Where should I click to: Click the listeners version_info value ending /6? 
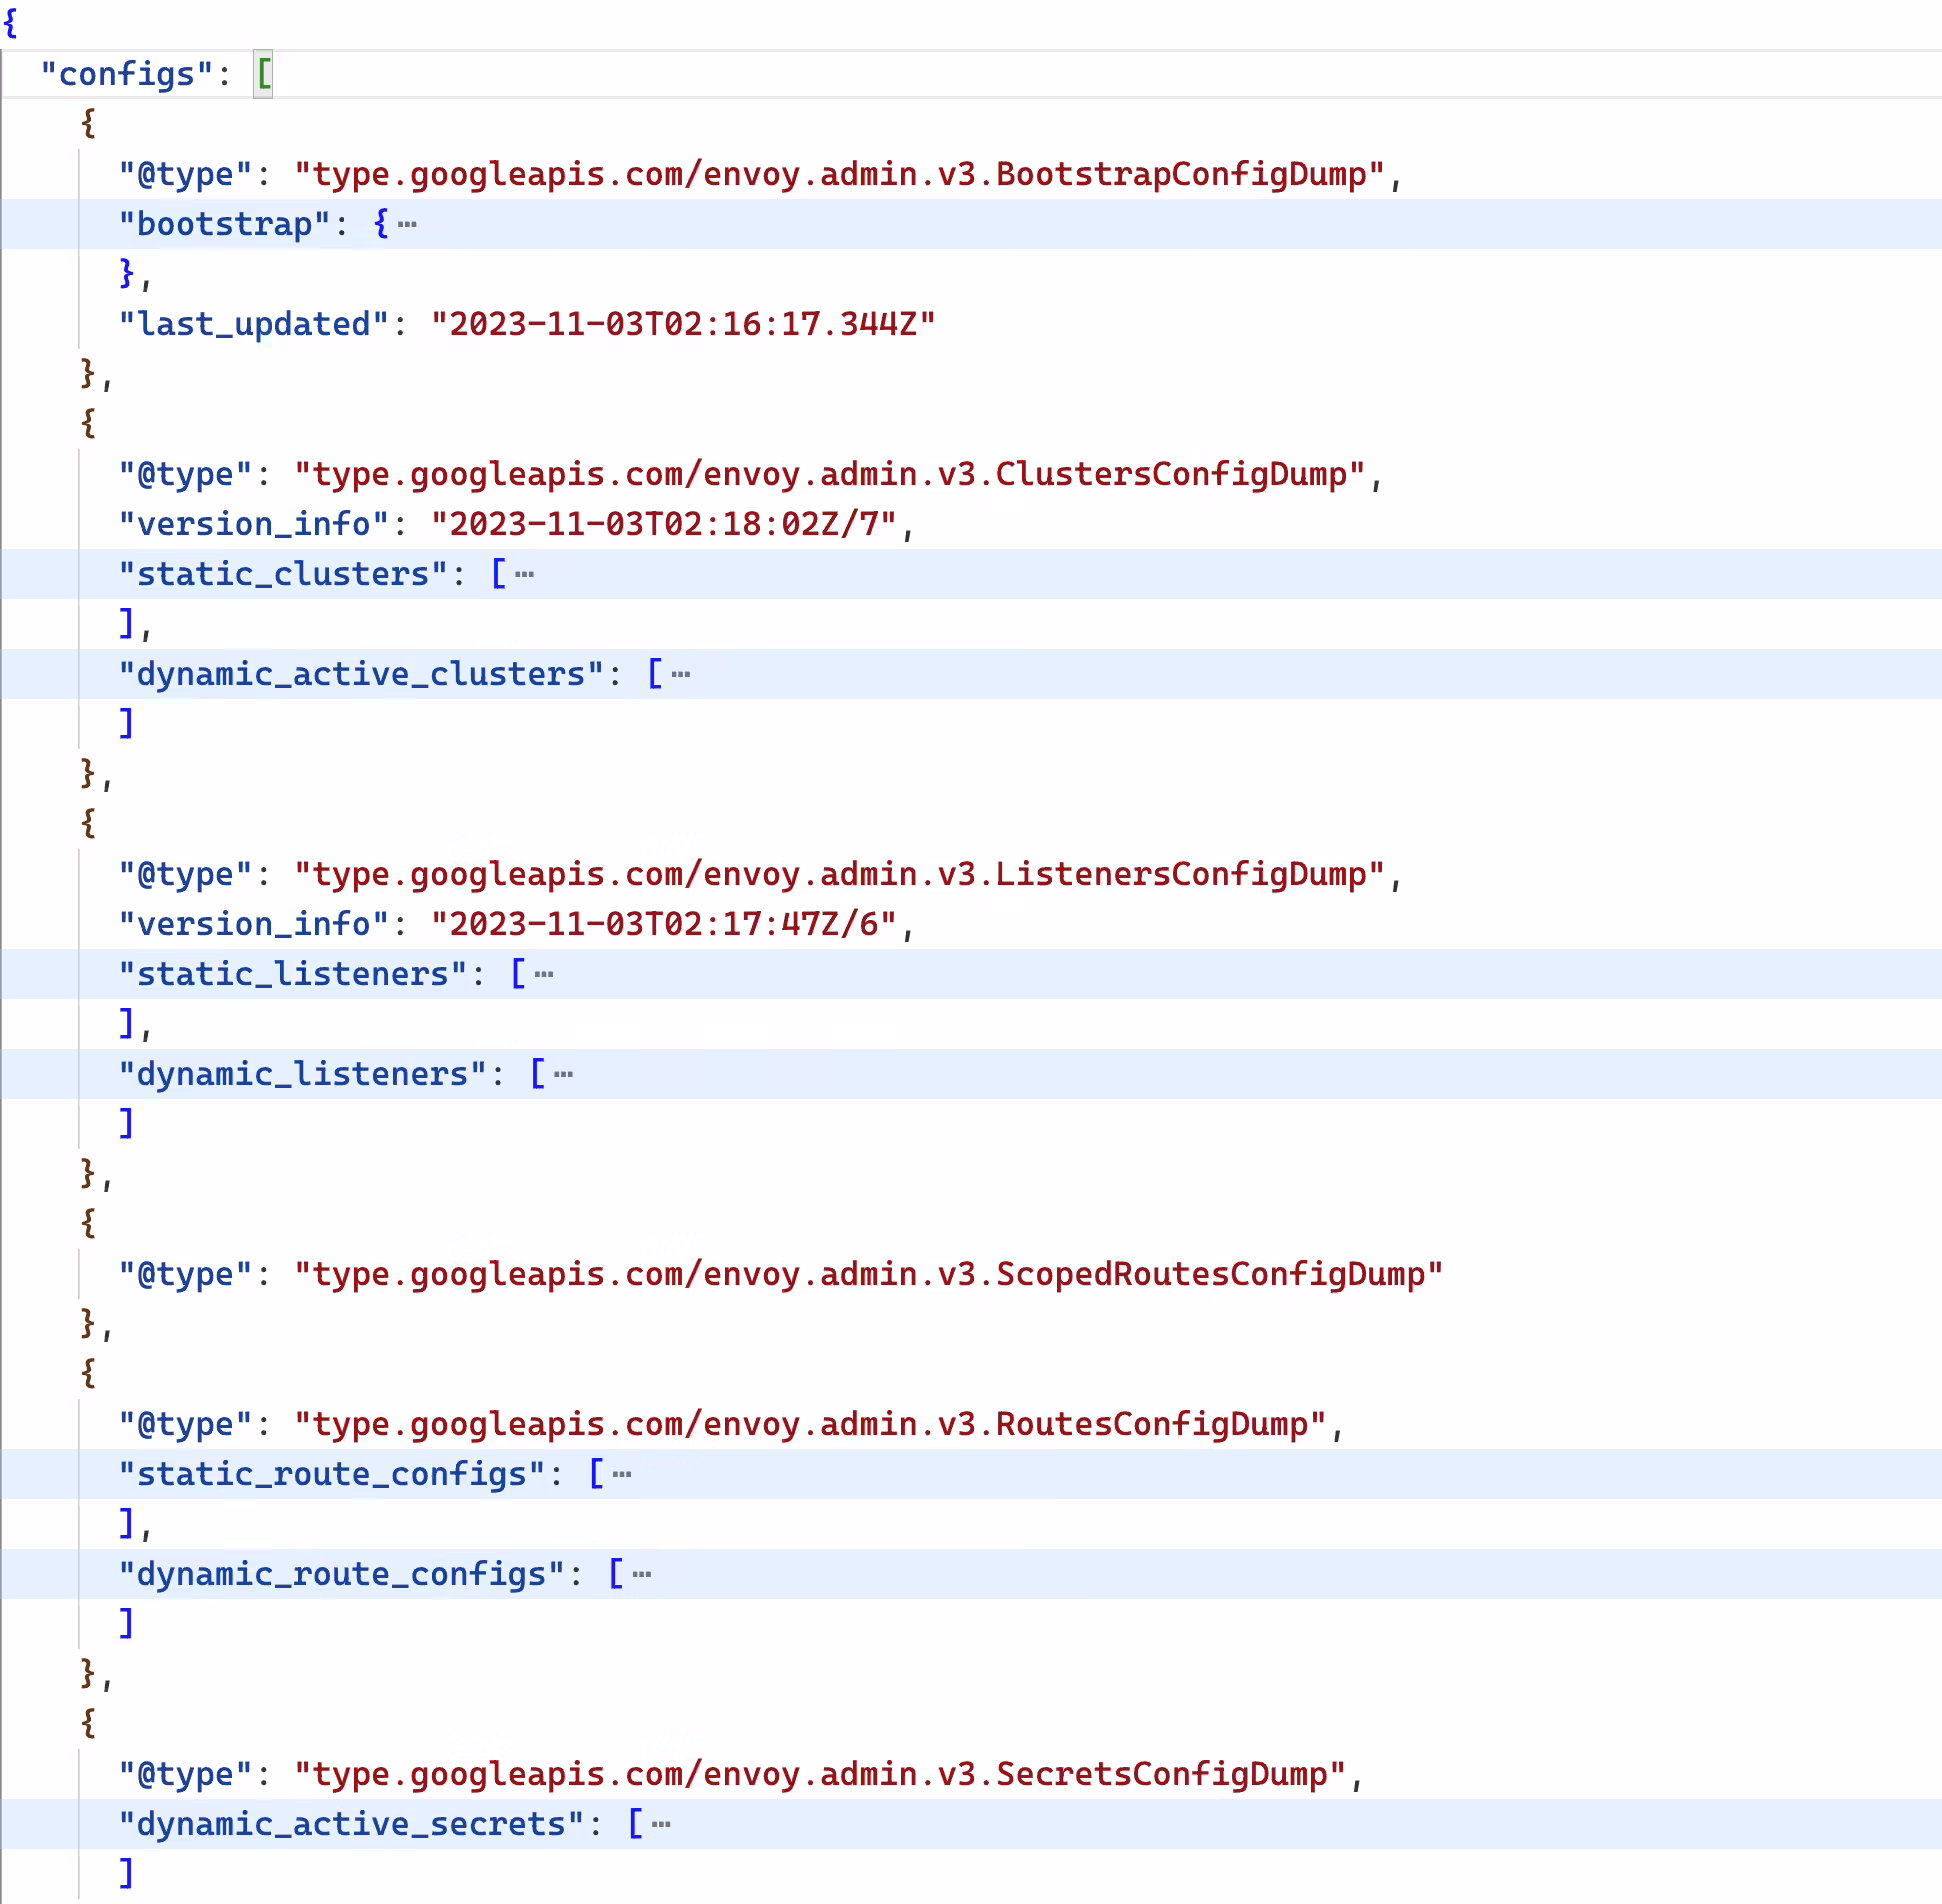(664, 925)
